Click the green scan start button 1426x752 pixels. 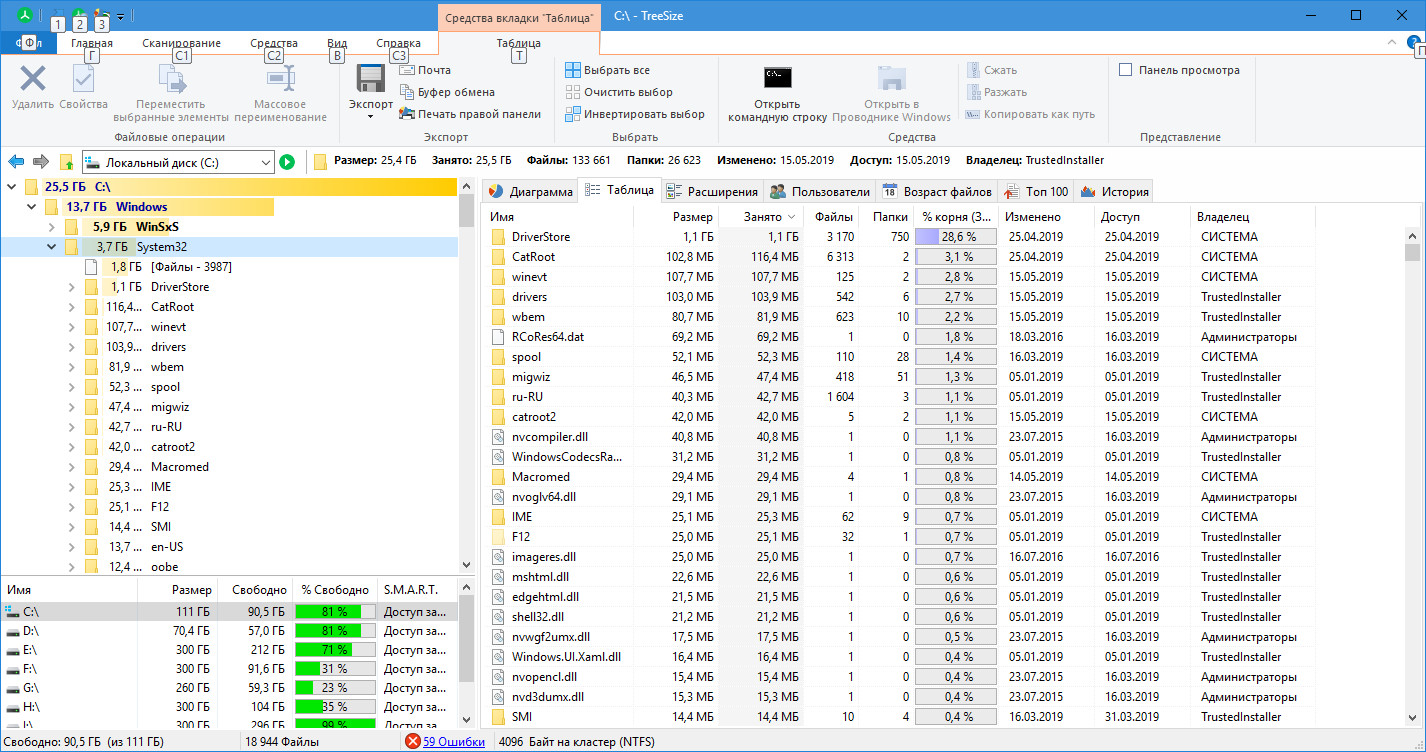click(x=287, y=162)
